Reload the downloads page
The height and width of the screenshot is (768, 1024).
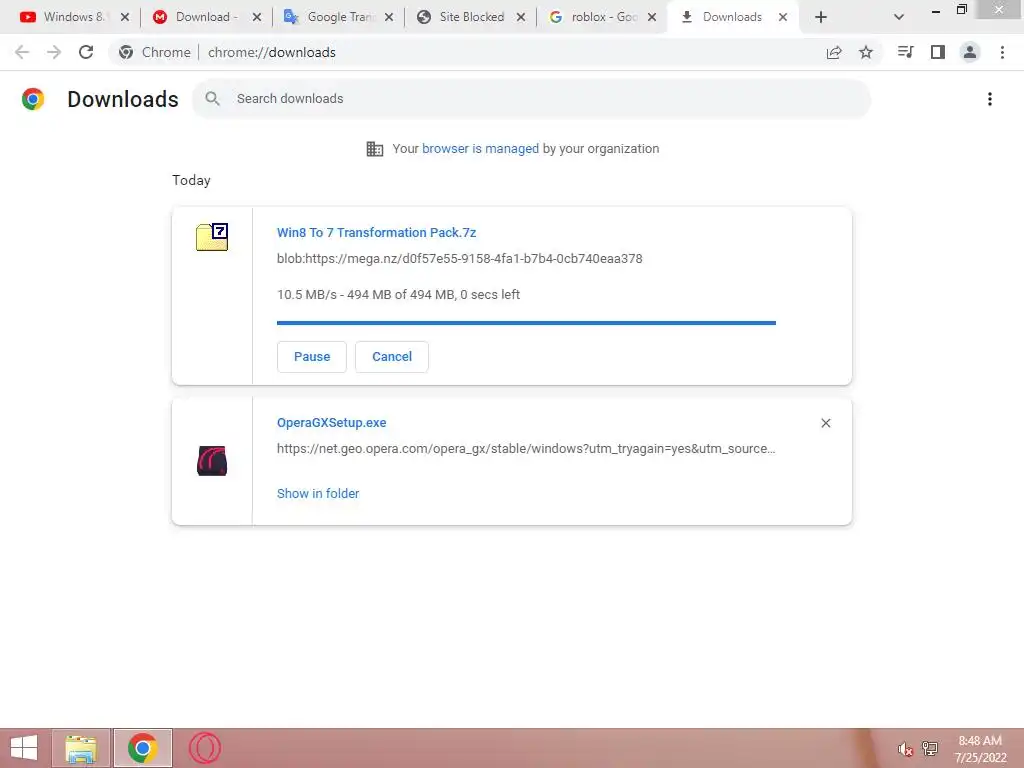(86, 52)
